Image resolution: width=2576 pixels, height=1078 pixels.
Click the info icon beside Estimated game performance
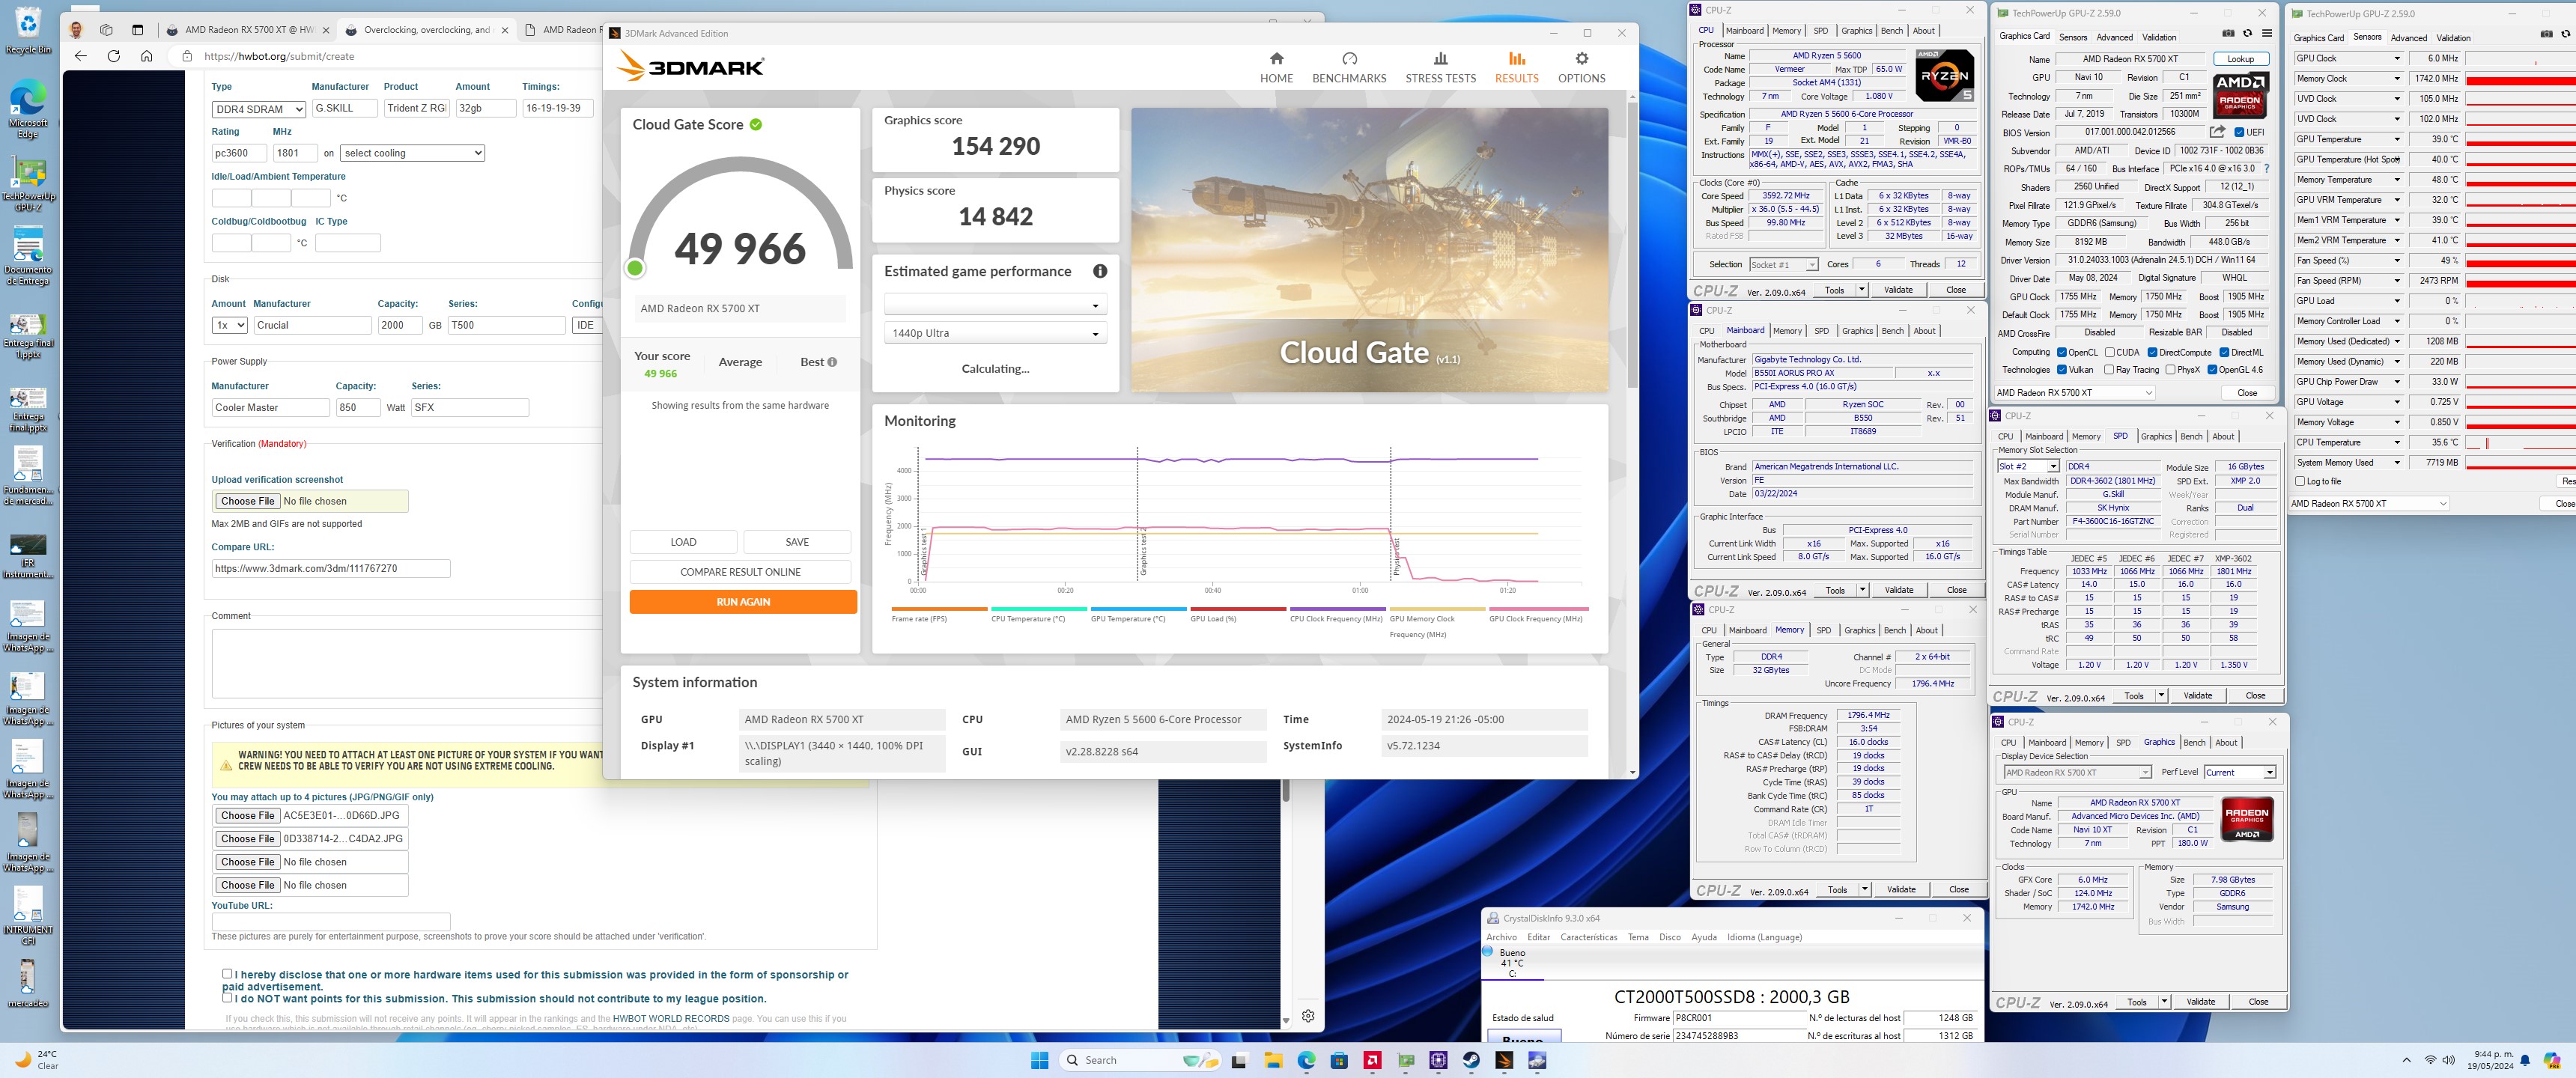tap(1100, 271)
